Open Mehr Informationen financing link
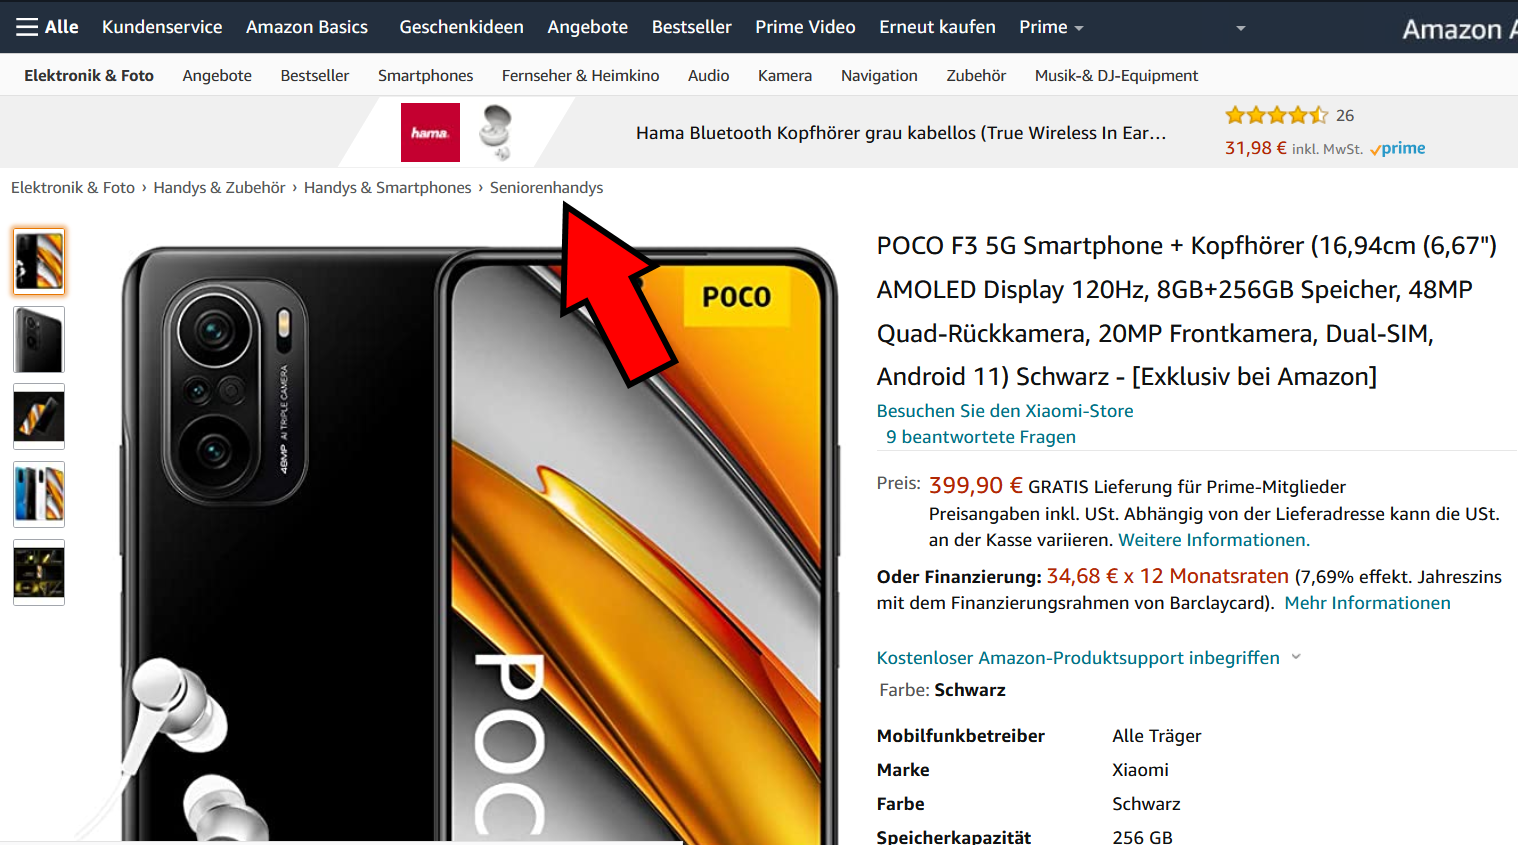 [1367, 603]
